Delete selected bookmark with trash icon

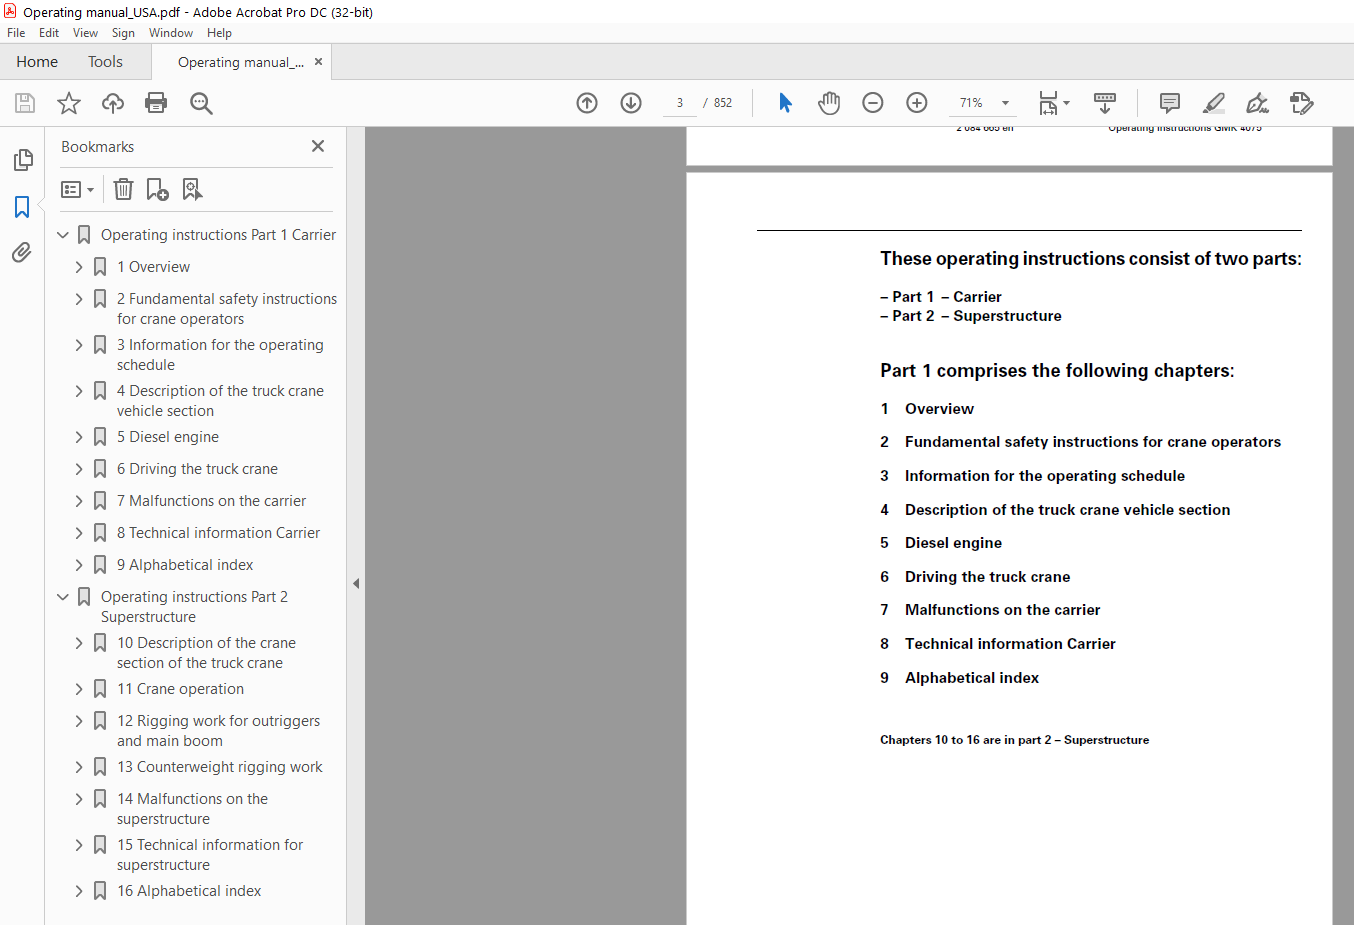point(123,189)
